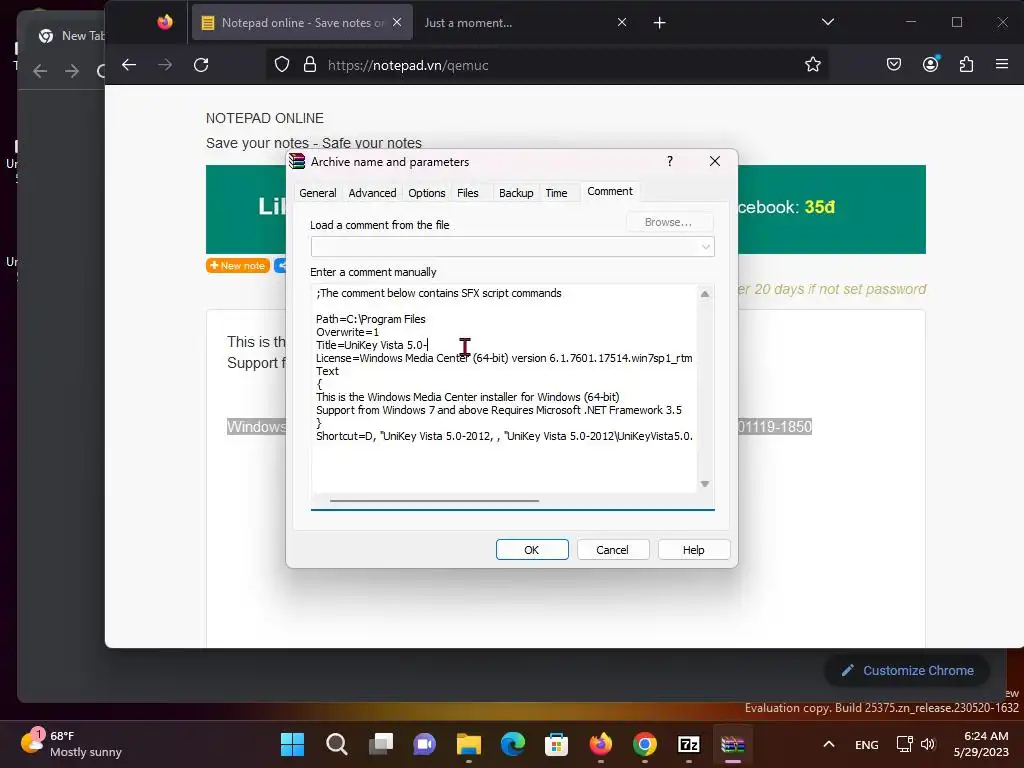Select the Comment tab
This screenshot has width=1024, height=768.
[x=609, y=191]
